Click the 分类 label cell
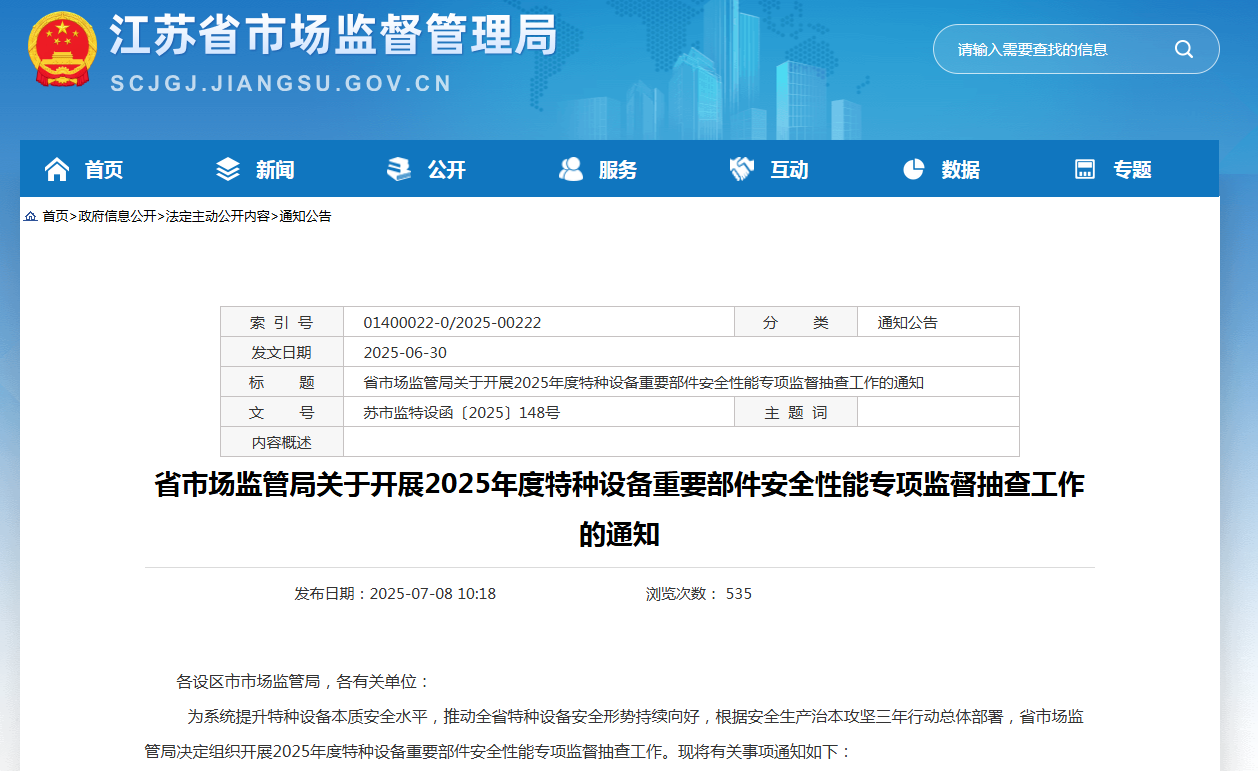The height and width of the screenshot is (771, 1258). click(796, 322)
